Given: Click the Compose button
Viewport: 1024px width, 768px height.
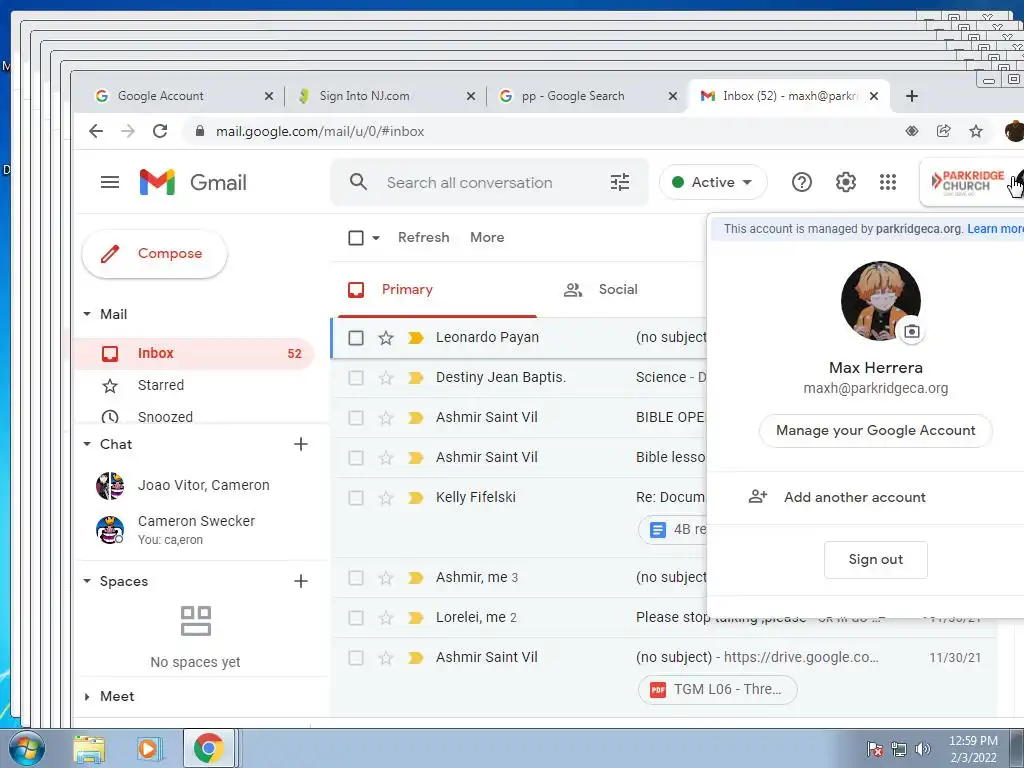Looking at the screenshot, I should (155, 253).
